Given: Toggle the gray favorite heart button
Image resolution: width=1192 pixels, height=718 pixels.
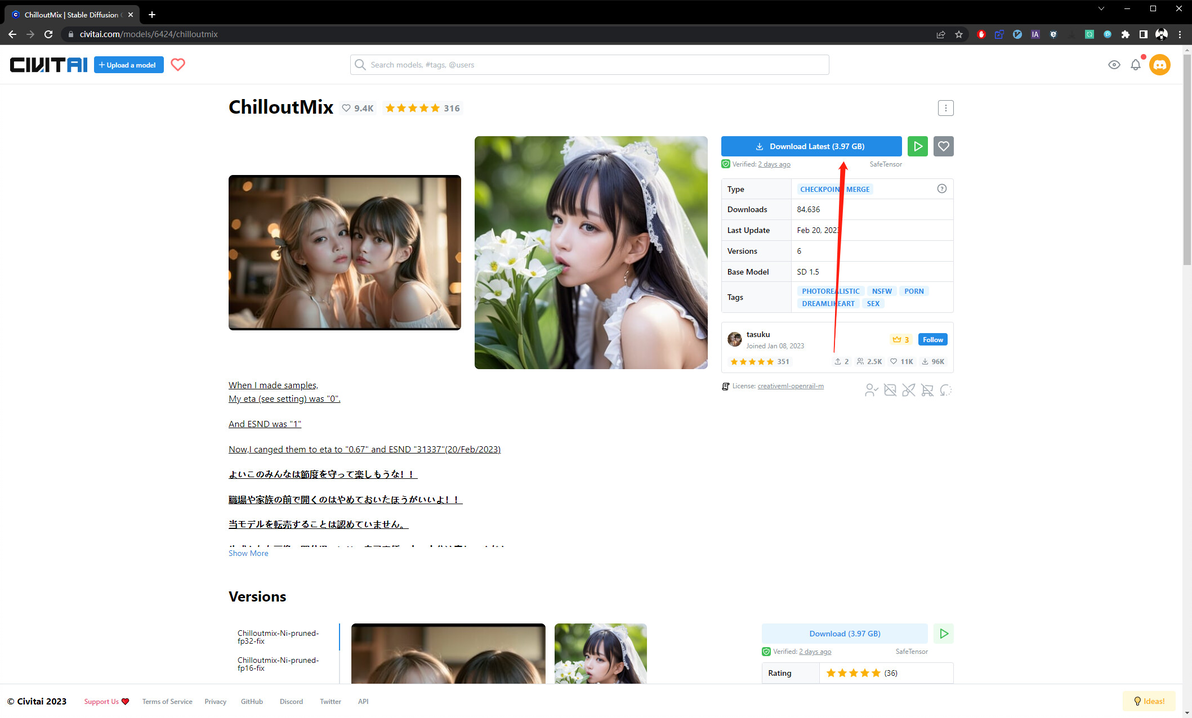Looking at the screenshot, I should [943, 146].
